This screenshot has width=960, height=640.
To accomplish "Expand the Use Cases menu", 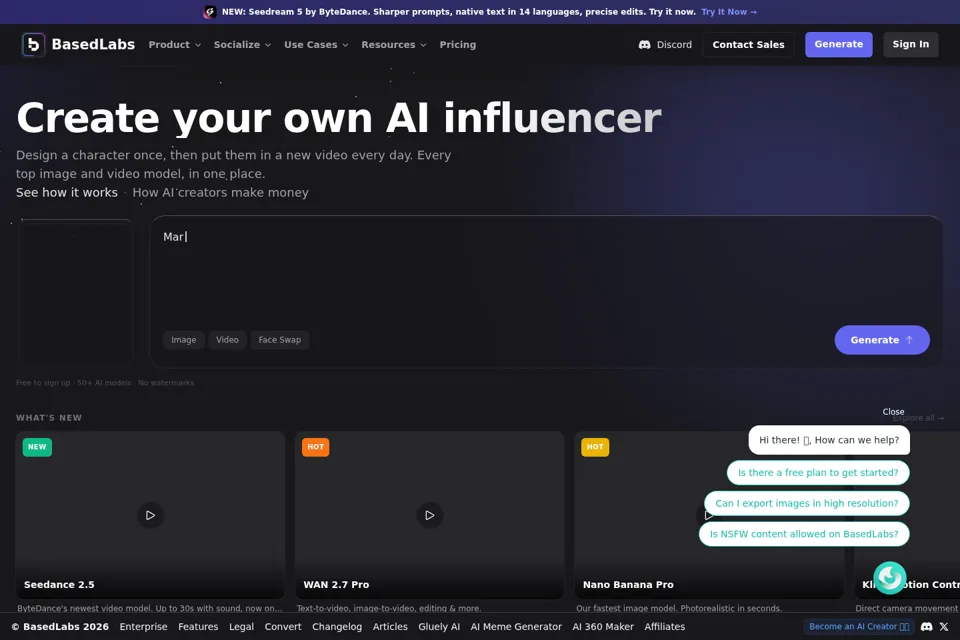I will click(x=316, y=45).
